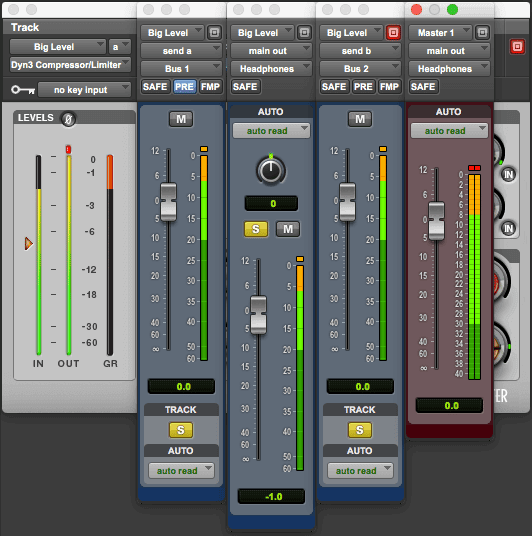The width and height of the screenshot is (532, 536).
Task: Click the -1.0 volume field
Action: click(x=271, y=496)
